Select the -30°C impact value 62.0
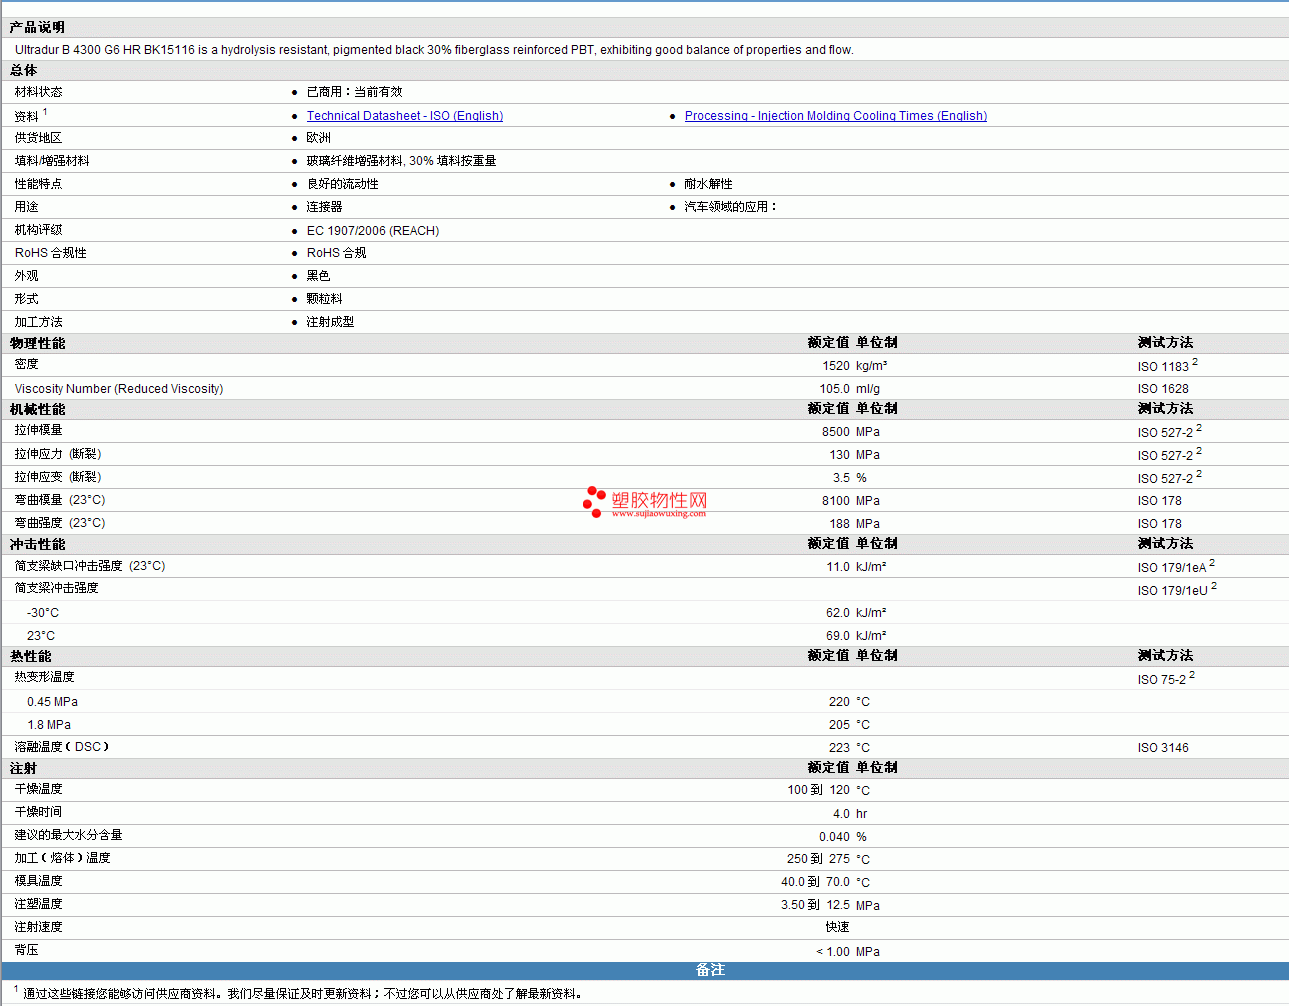Image resolution: width=1289 pixels, height=1006 pixels. coord(838,613)
